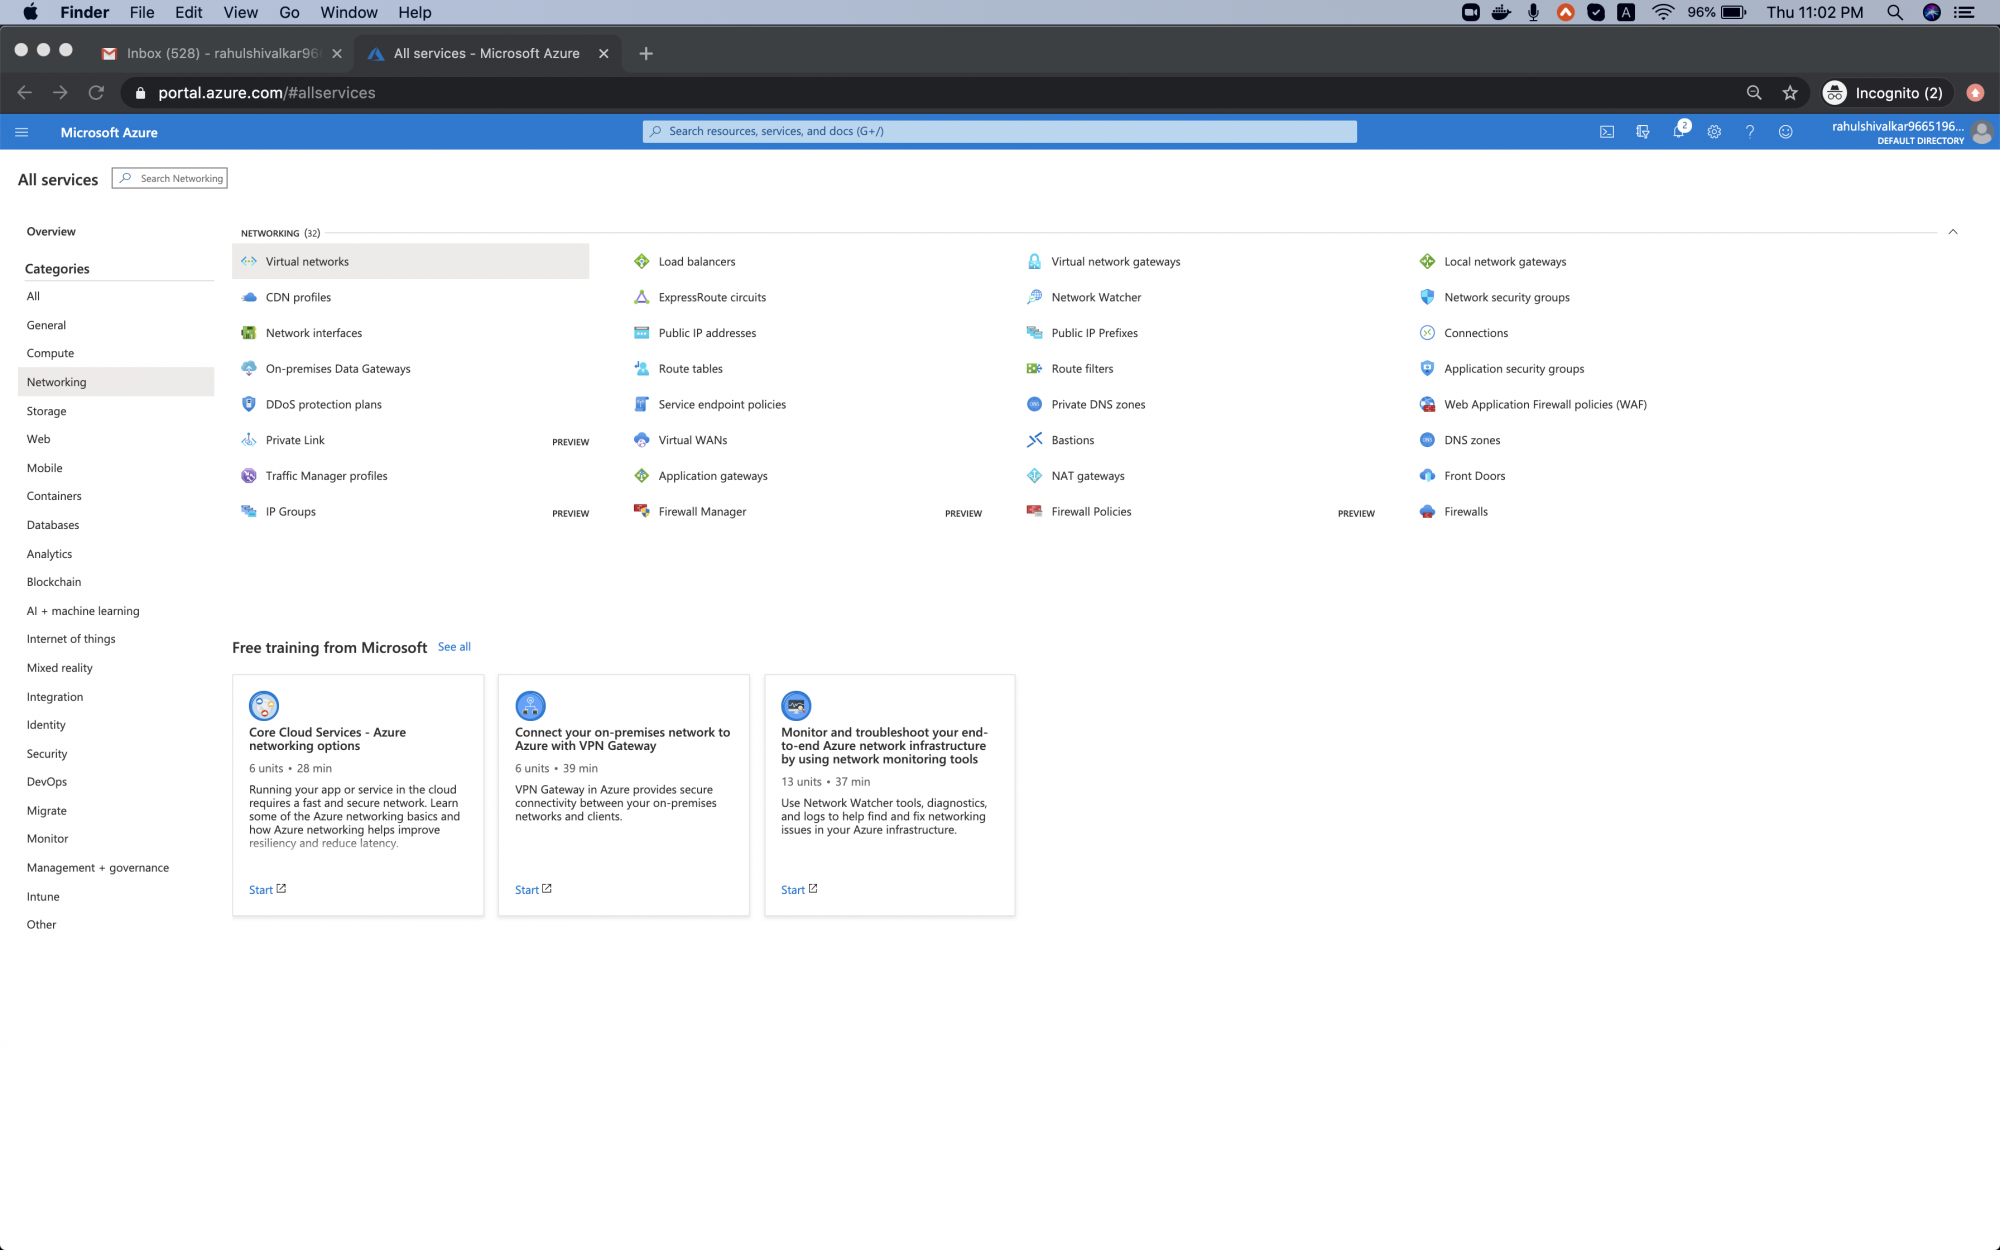Open Azure portal settings gear

coord(1714,131)
